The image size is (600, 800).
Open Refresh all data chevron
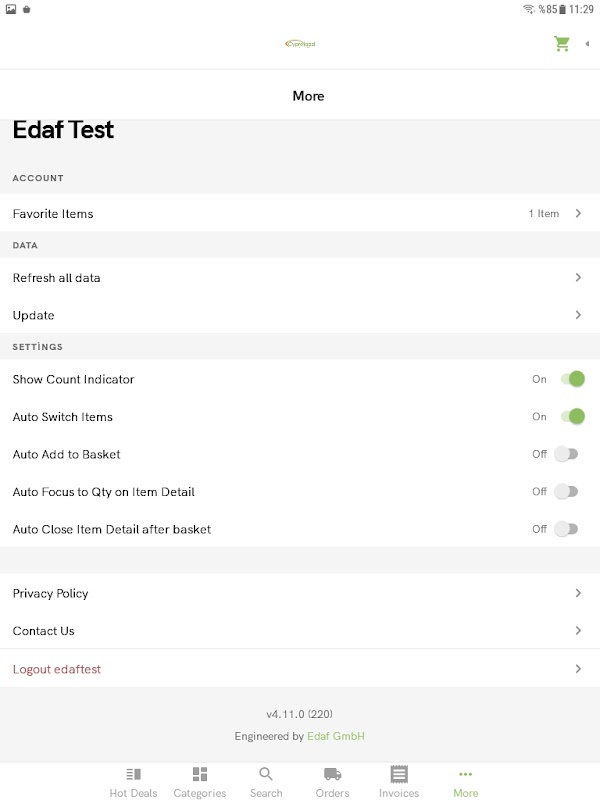point(578,278)
